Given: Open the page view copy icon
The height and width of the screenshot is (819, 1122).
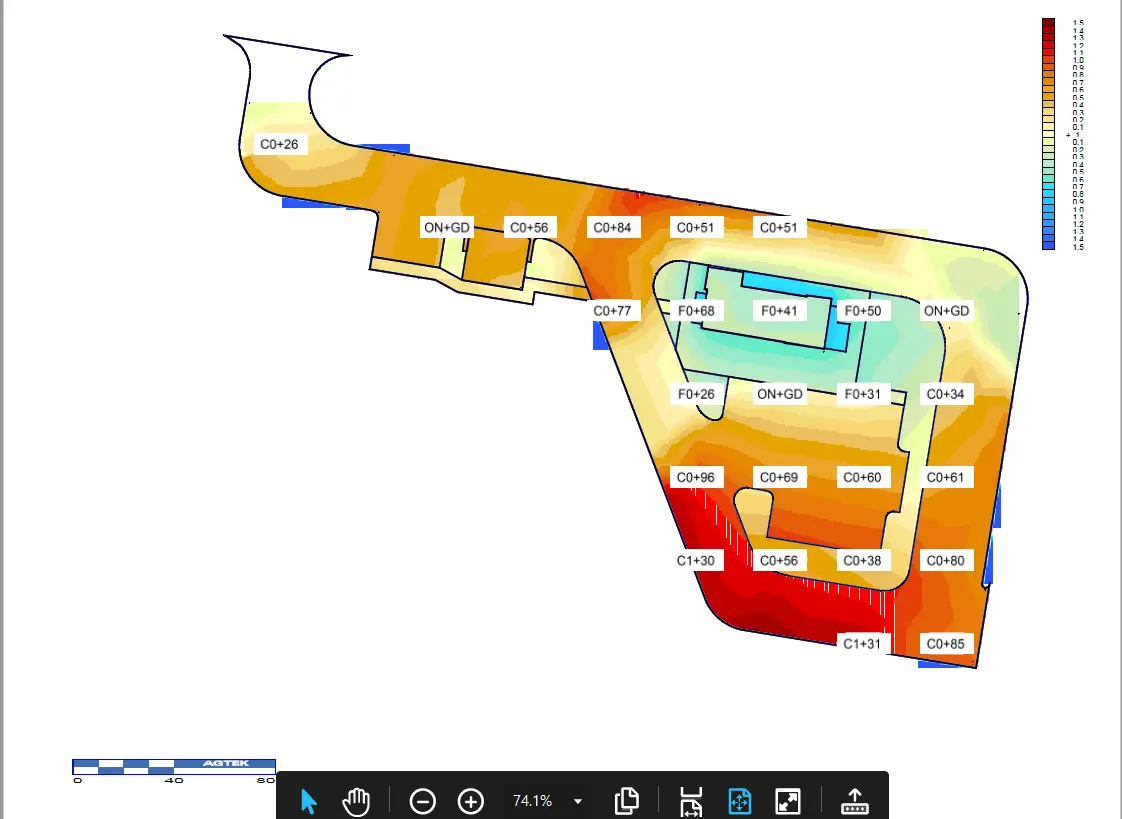Looking at the screenshot, I should (626, 801).
